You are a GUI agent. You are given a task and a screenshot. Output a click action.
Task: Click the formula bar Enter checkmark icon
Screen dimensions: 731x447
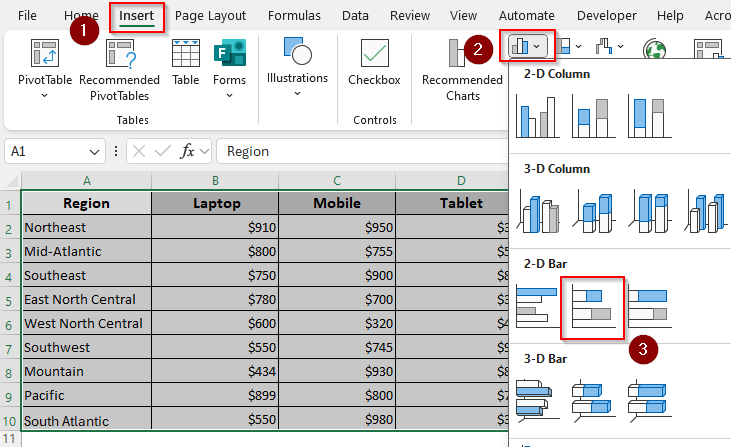click(163, 151)
